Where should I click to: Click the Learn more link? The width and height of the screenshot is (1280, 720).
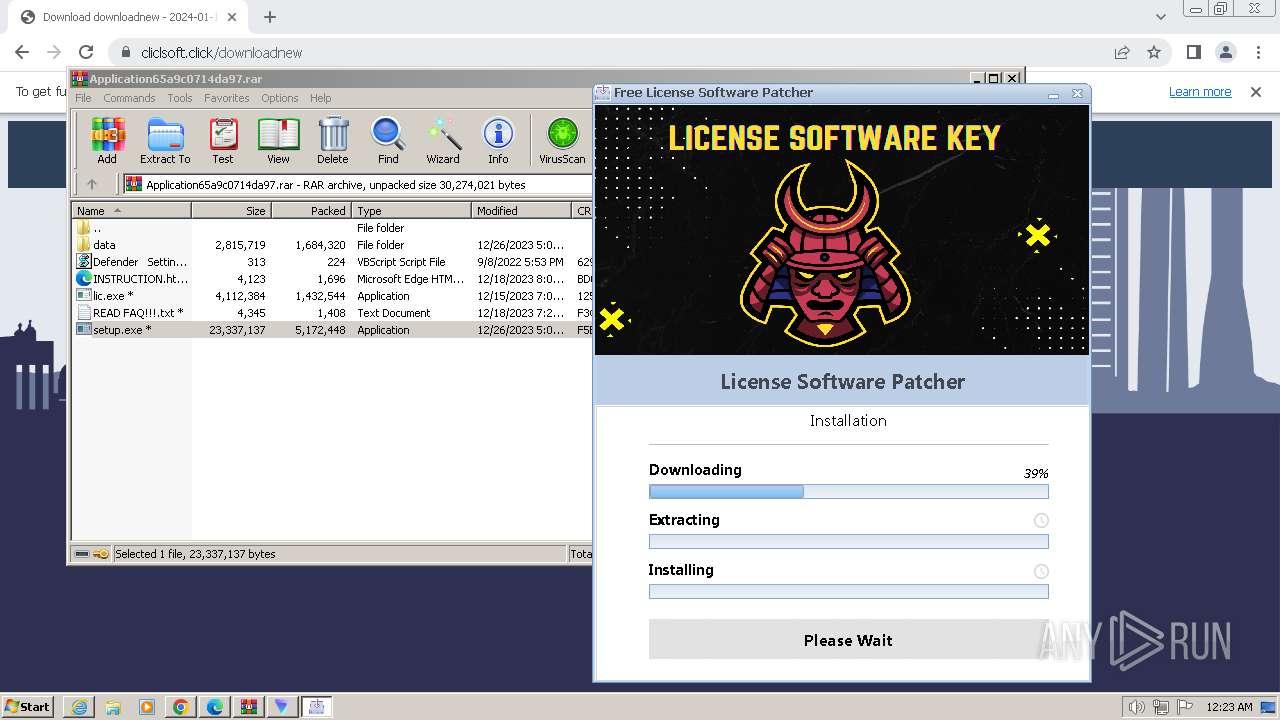[1200, 91]
